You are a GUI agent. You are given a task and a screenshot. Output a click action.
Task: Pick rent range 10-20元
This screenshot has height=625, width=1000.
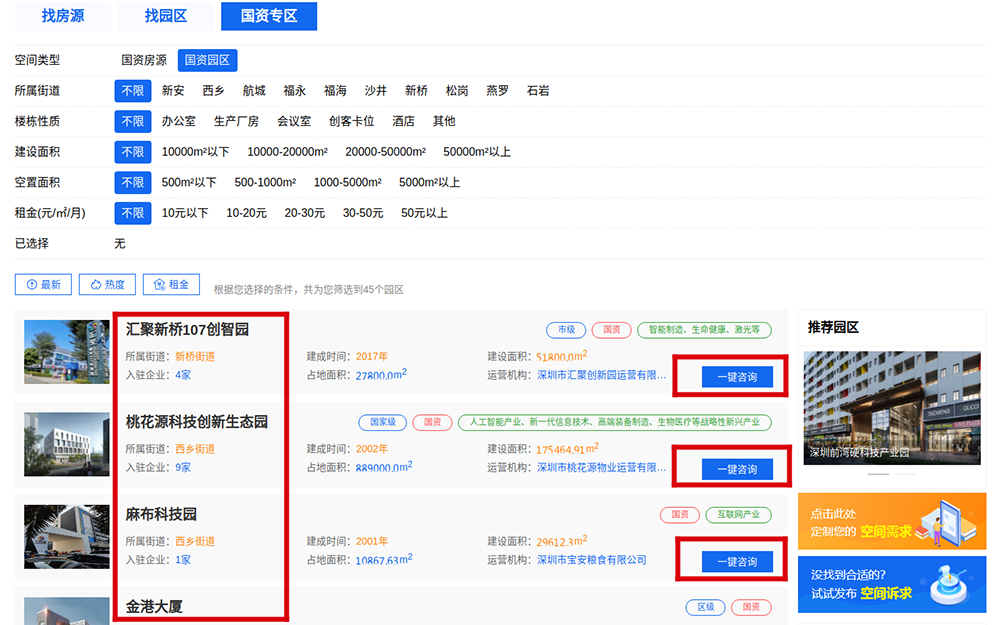coord(246,213)
